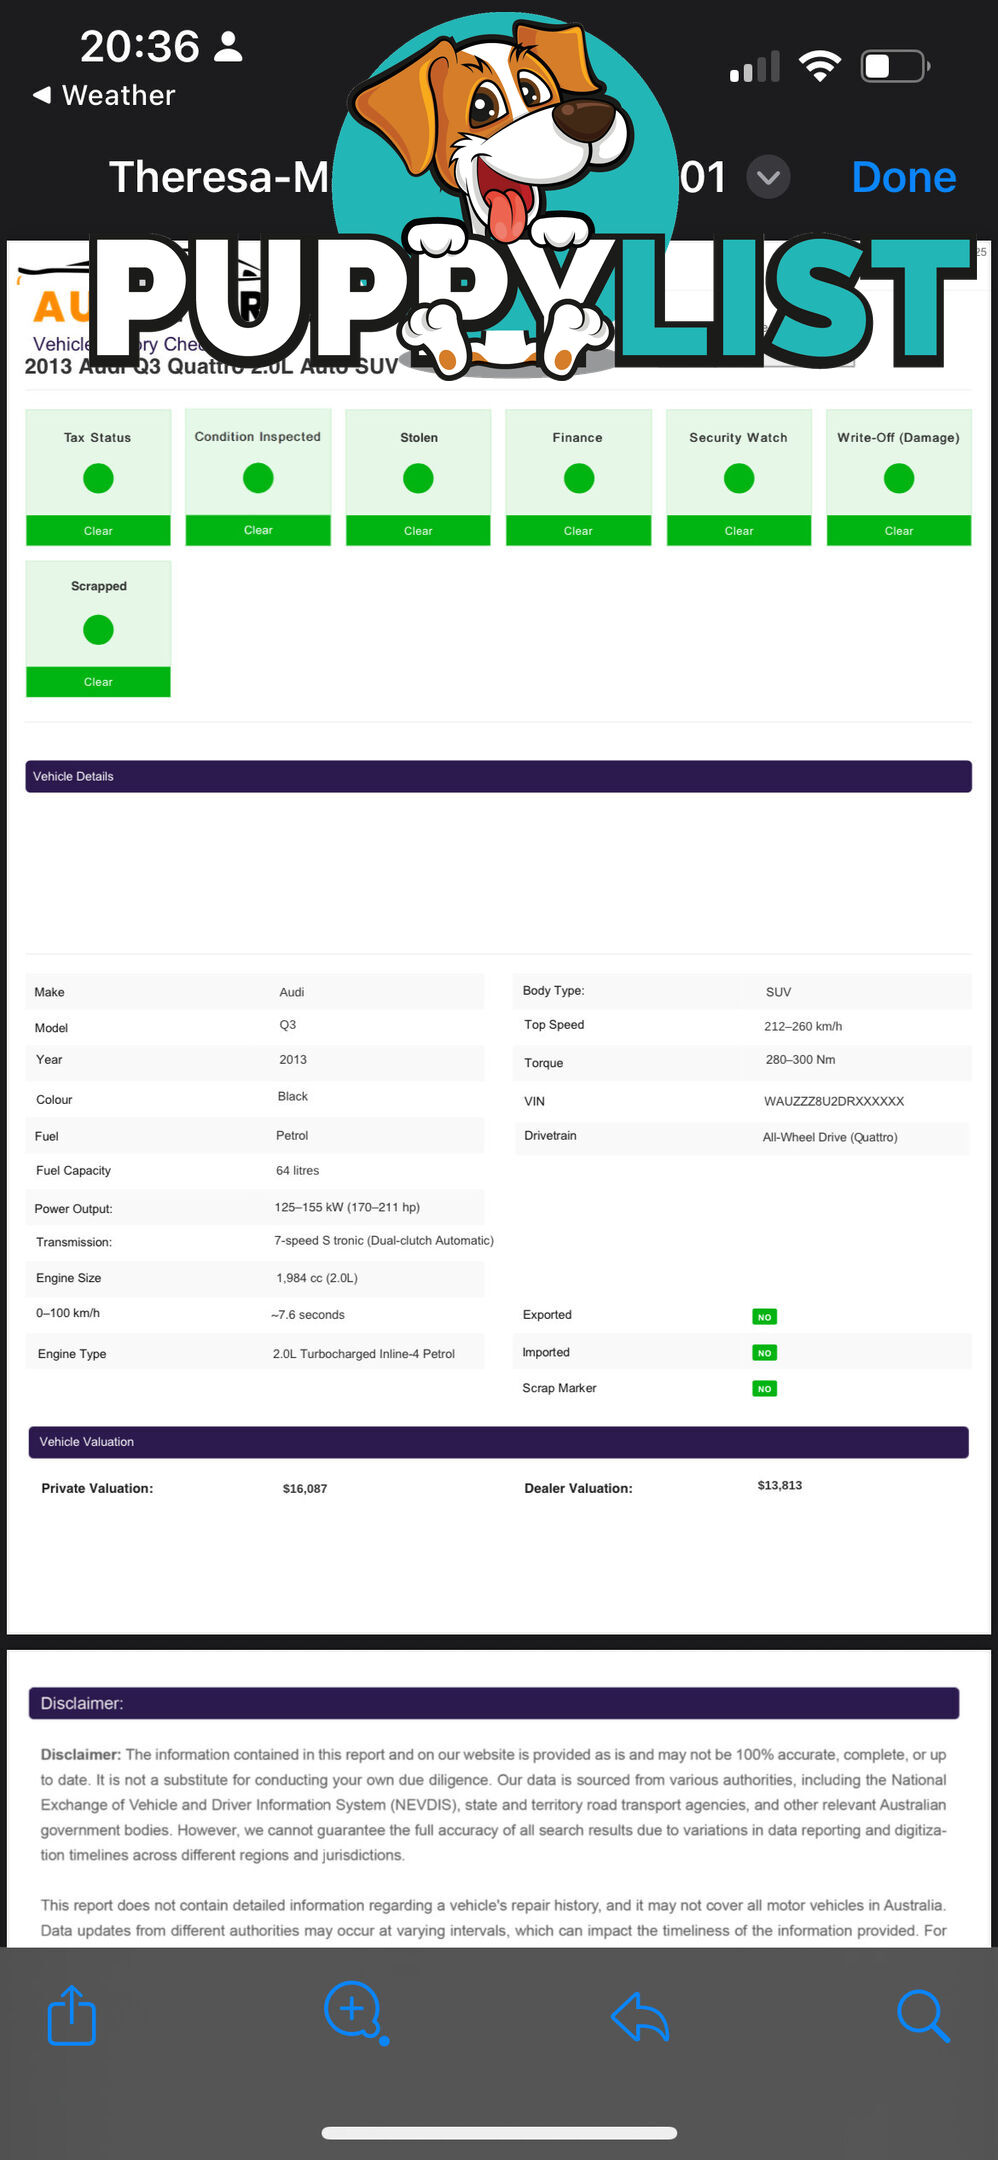Open the markup pen tool in the bottom toolbar

[x=356, y=2013]
